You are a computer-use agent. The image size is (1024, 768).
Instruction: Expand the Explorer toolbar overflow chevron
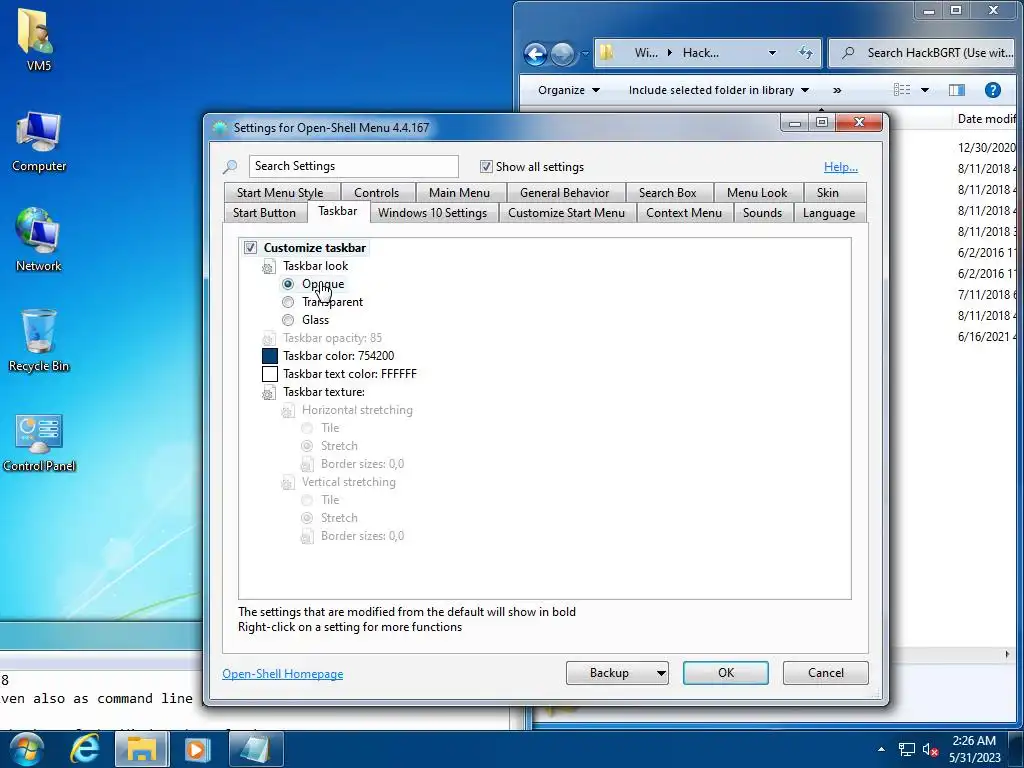[837, 90]
